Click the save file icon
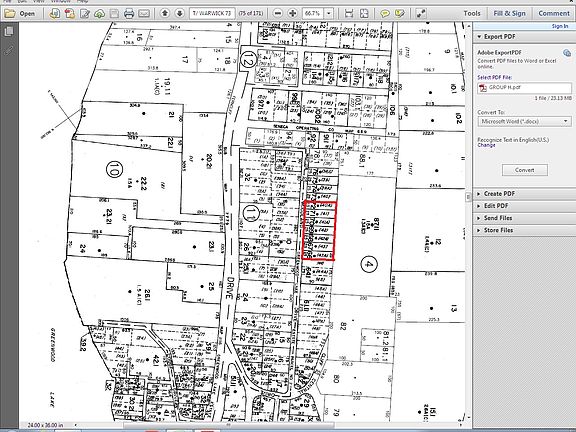This screenshot has height=432, width=576. click(114, 14)
